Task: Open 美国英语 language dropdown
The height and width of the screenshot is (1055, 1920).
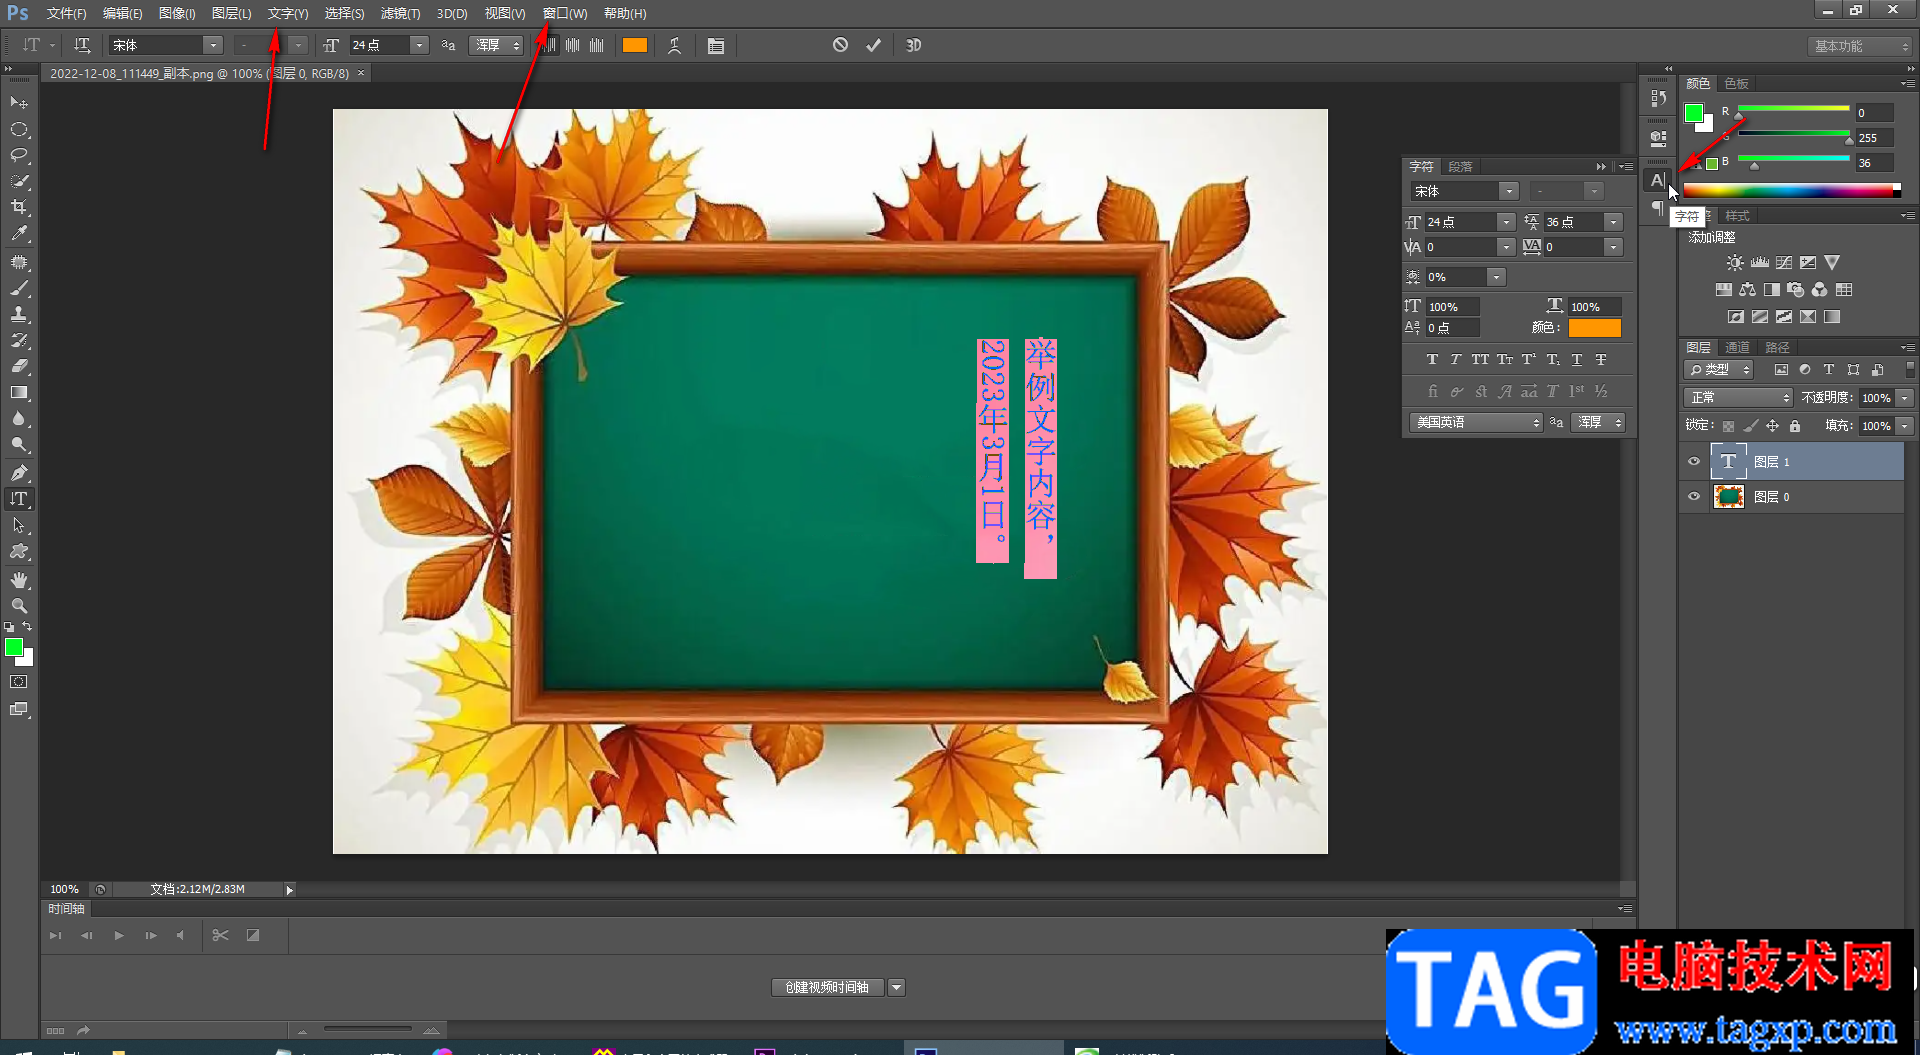Action: (x=1476, y=422)
